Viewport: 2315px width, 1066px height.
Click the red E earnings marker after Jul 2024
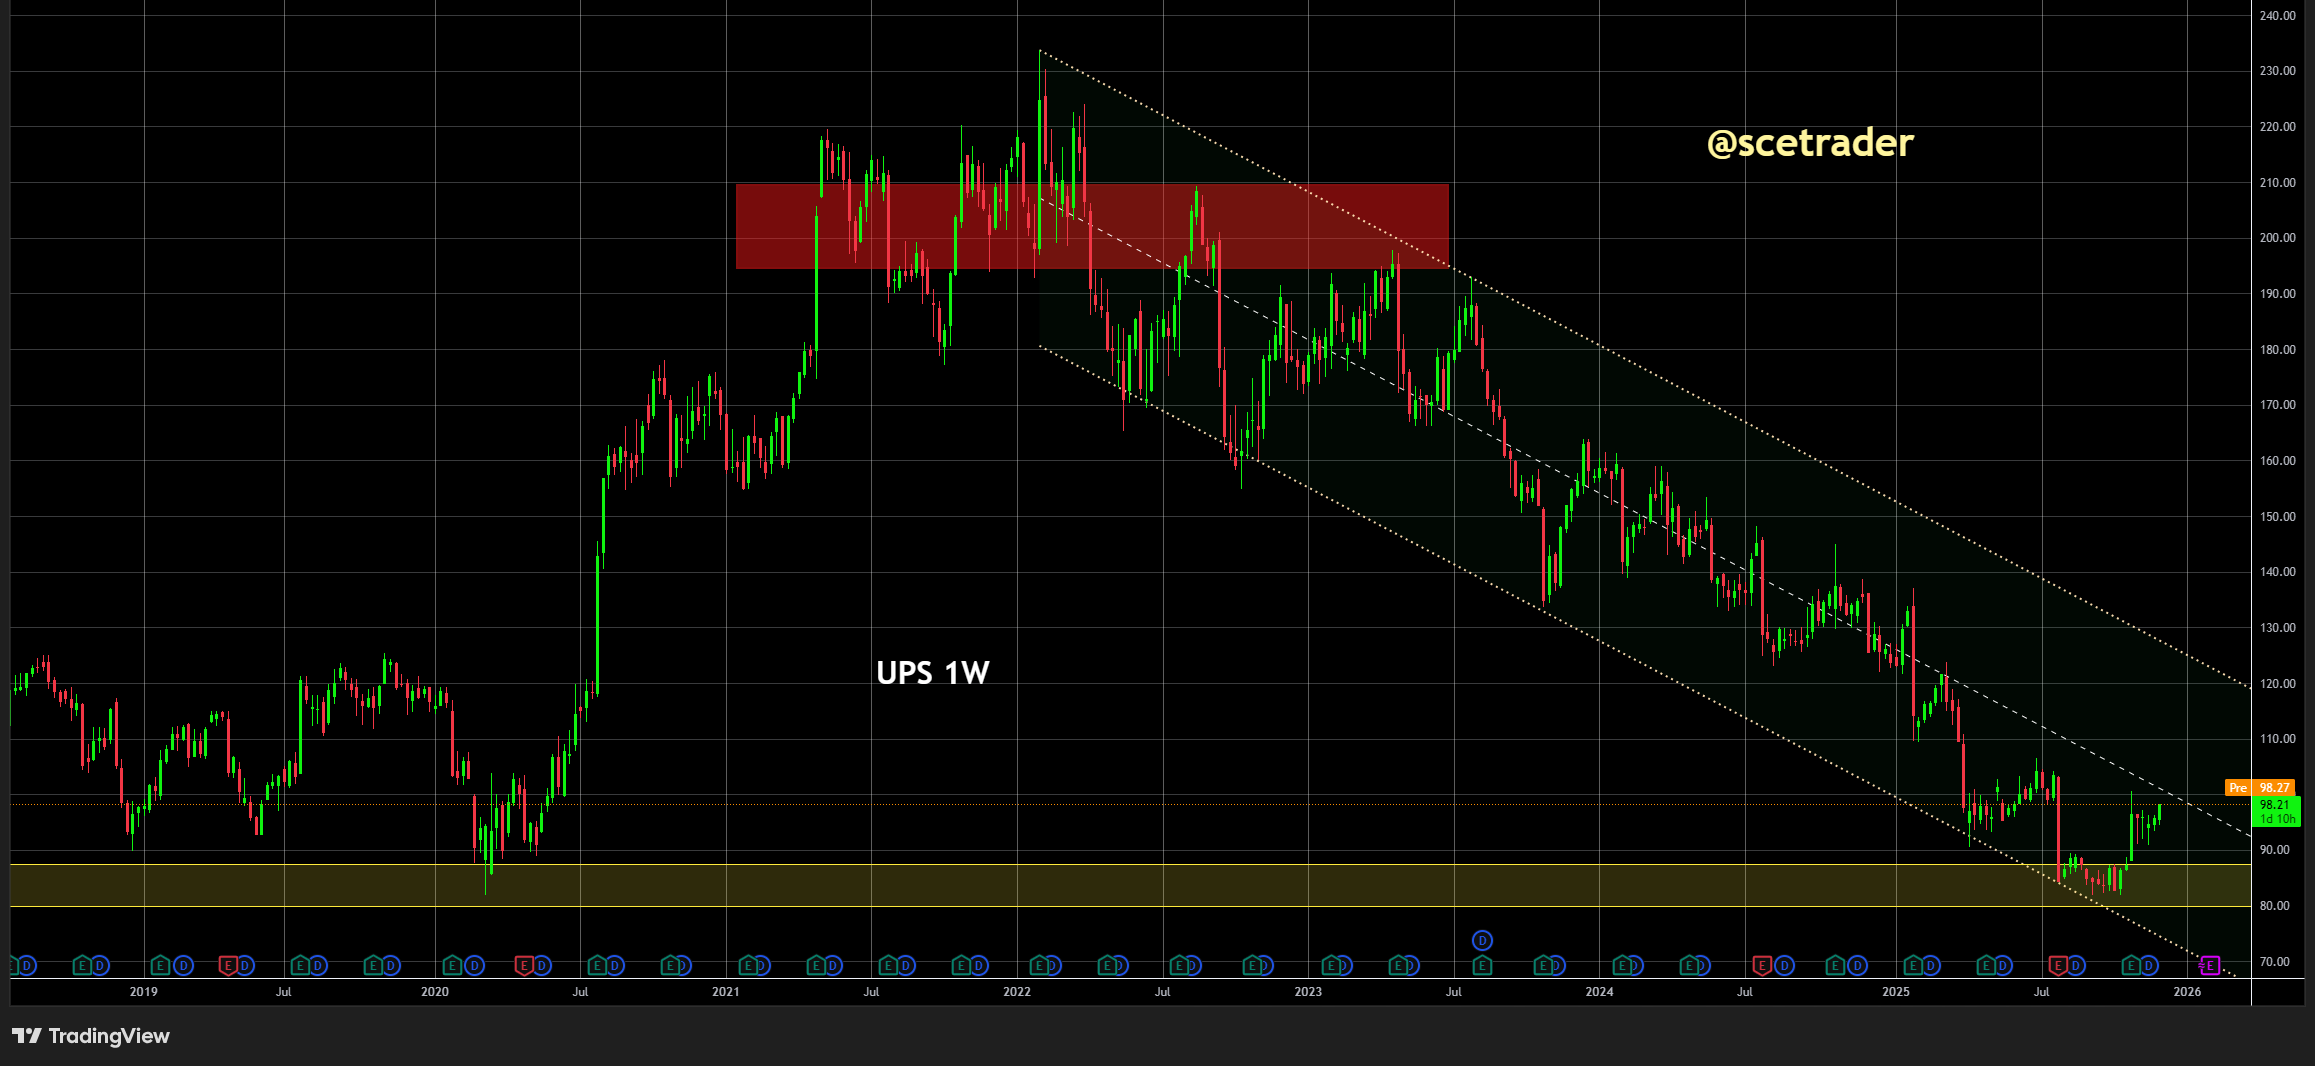(x=1762, y=965)
